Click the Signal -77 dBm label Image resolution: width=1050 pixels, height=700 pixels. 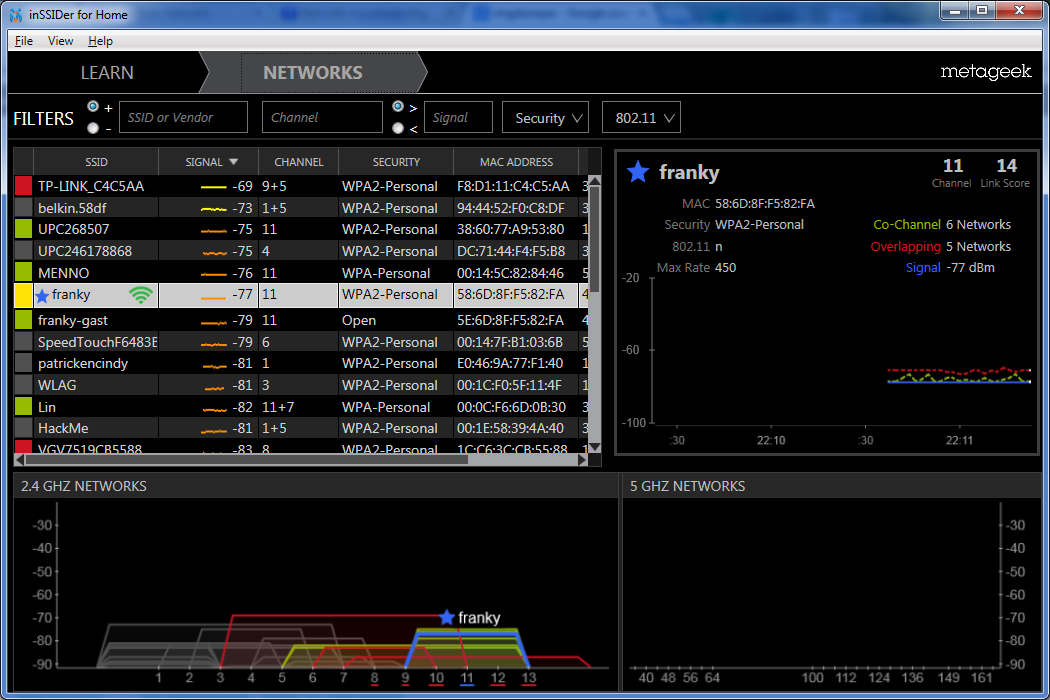pyautogui.click(x=950, y=267)
